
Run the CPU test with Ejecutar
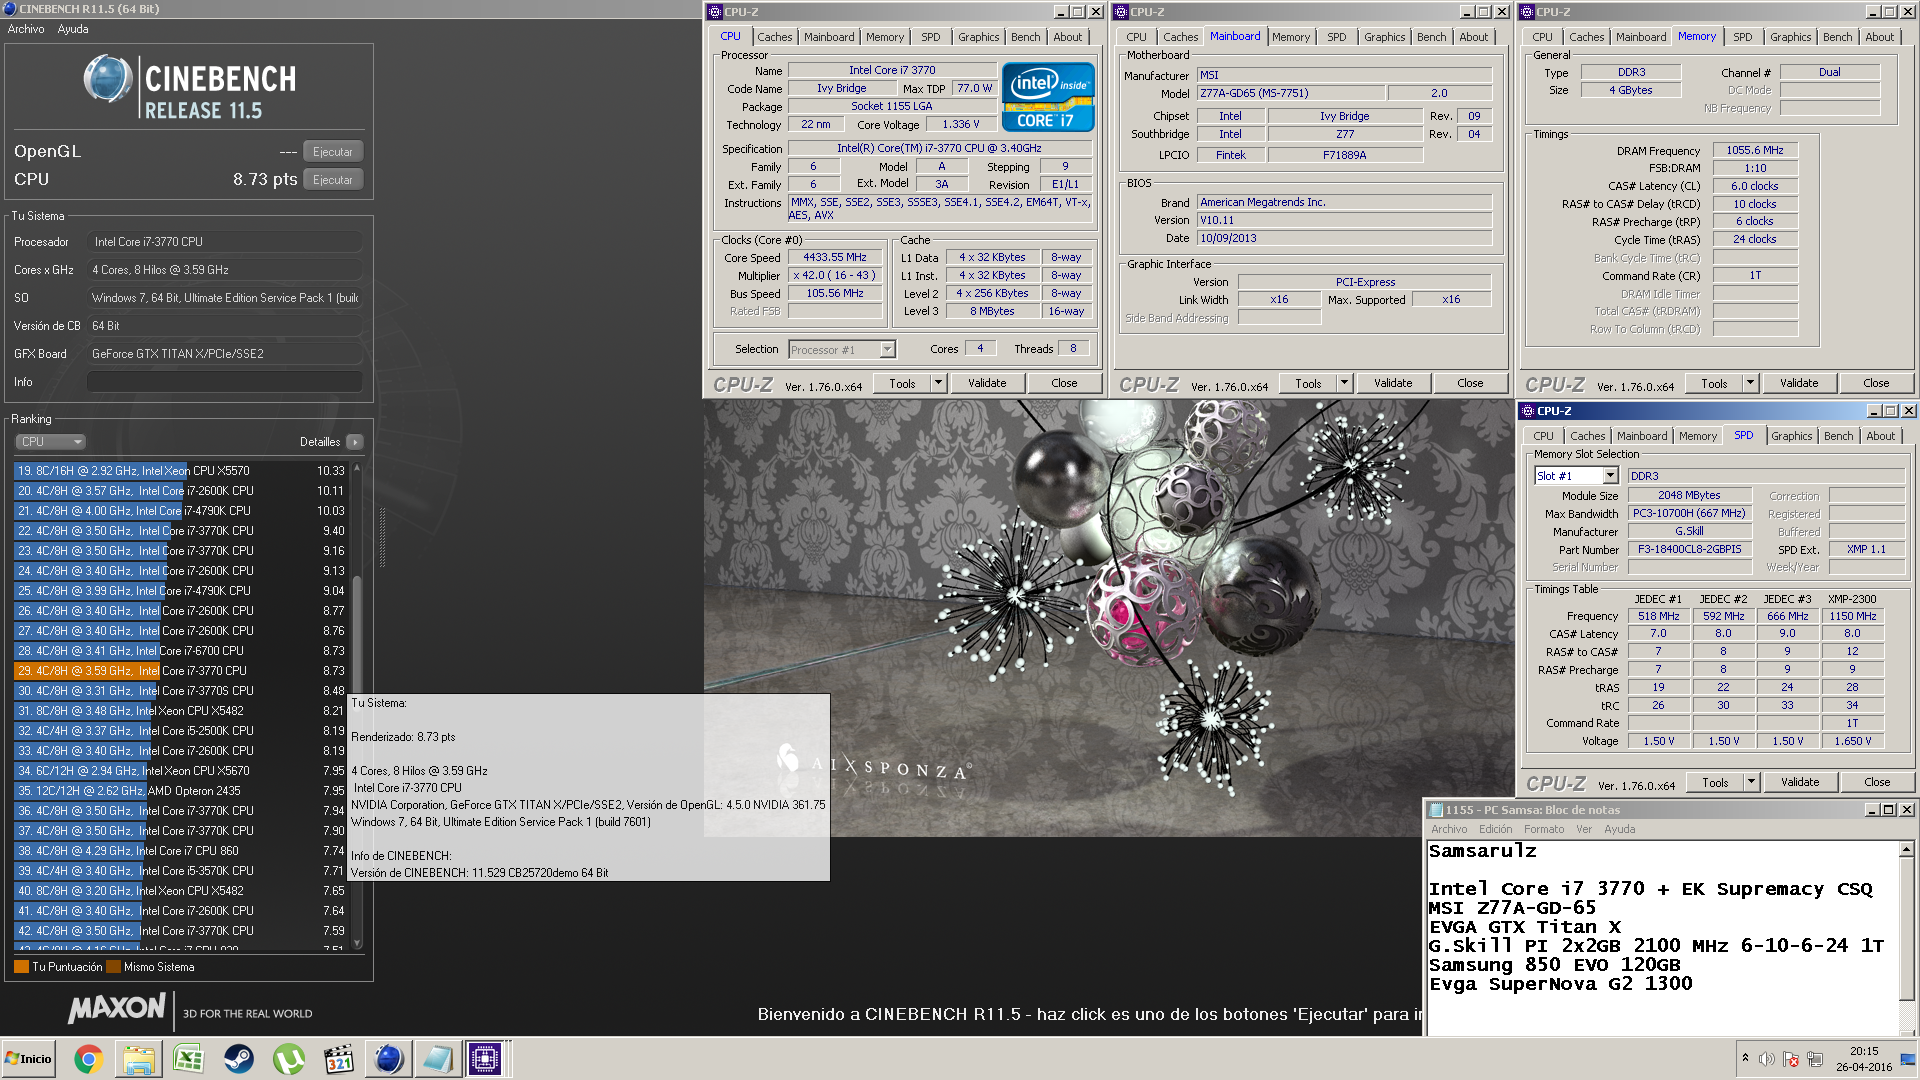coord(333,180)
